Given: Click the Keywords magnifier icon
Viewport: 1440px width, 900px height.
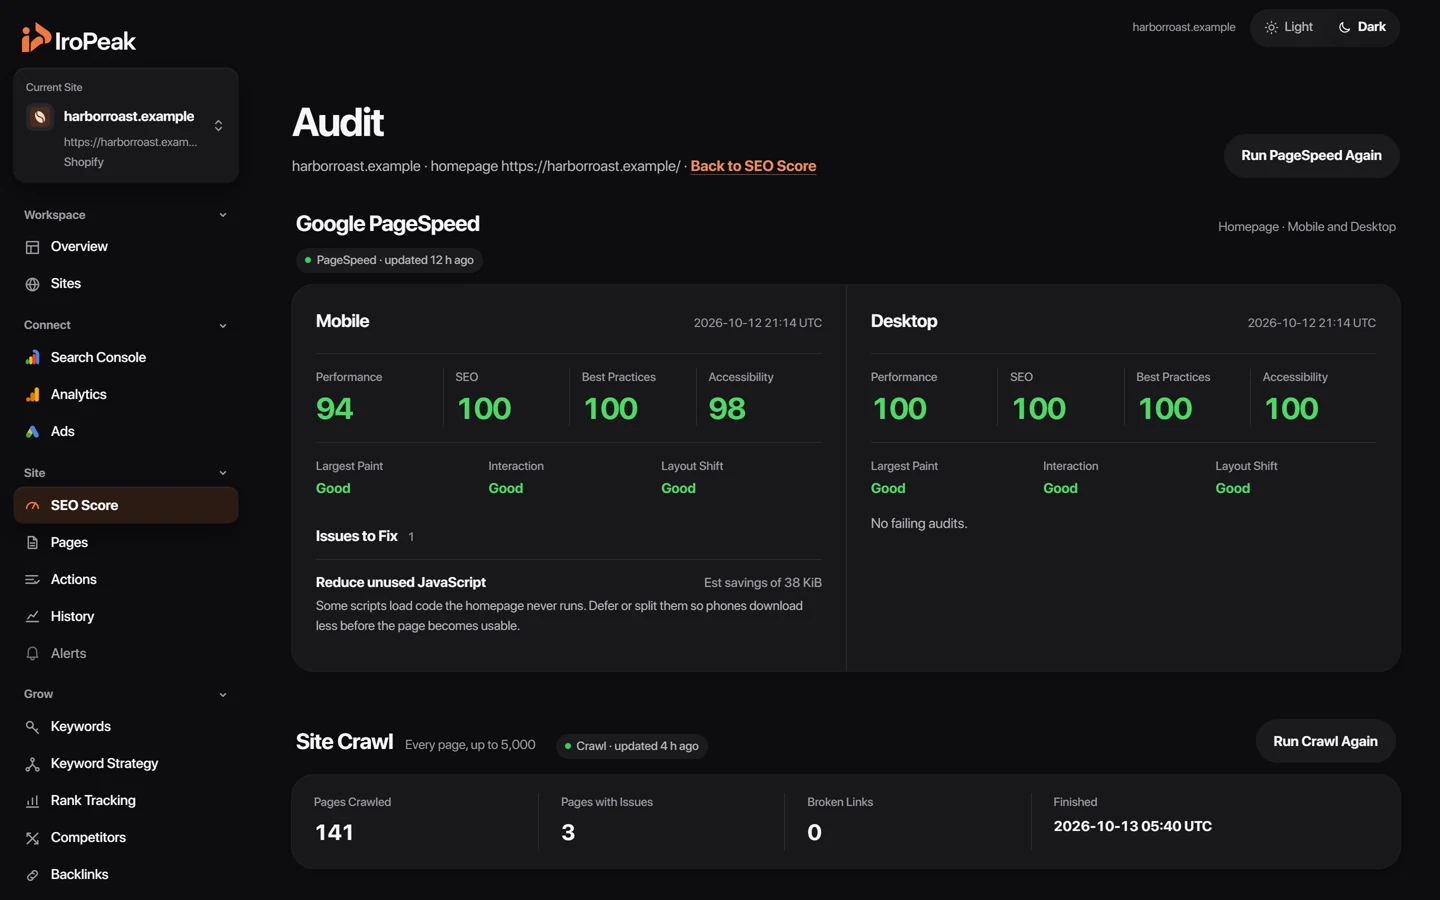Looking at the screenshot, I should pos(32,727).
